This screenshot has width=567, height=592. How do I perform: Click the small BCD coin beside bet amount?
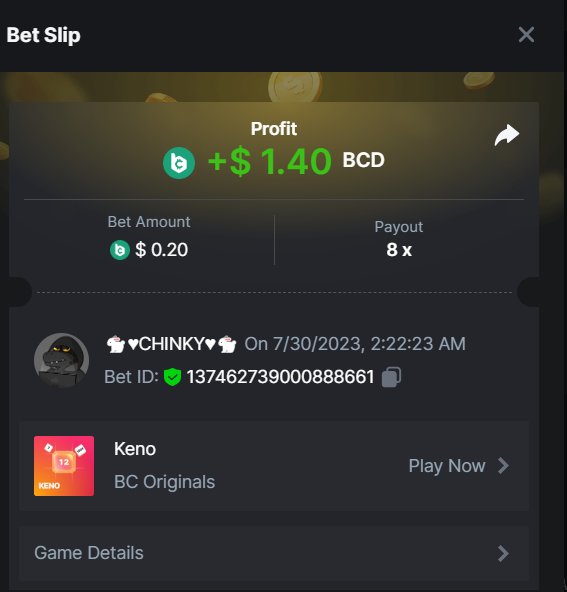120,250
